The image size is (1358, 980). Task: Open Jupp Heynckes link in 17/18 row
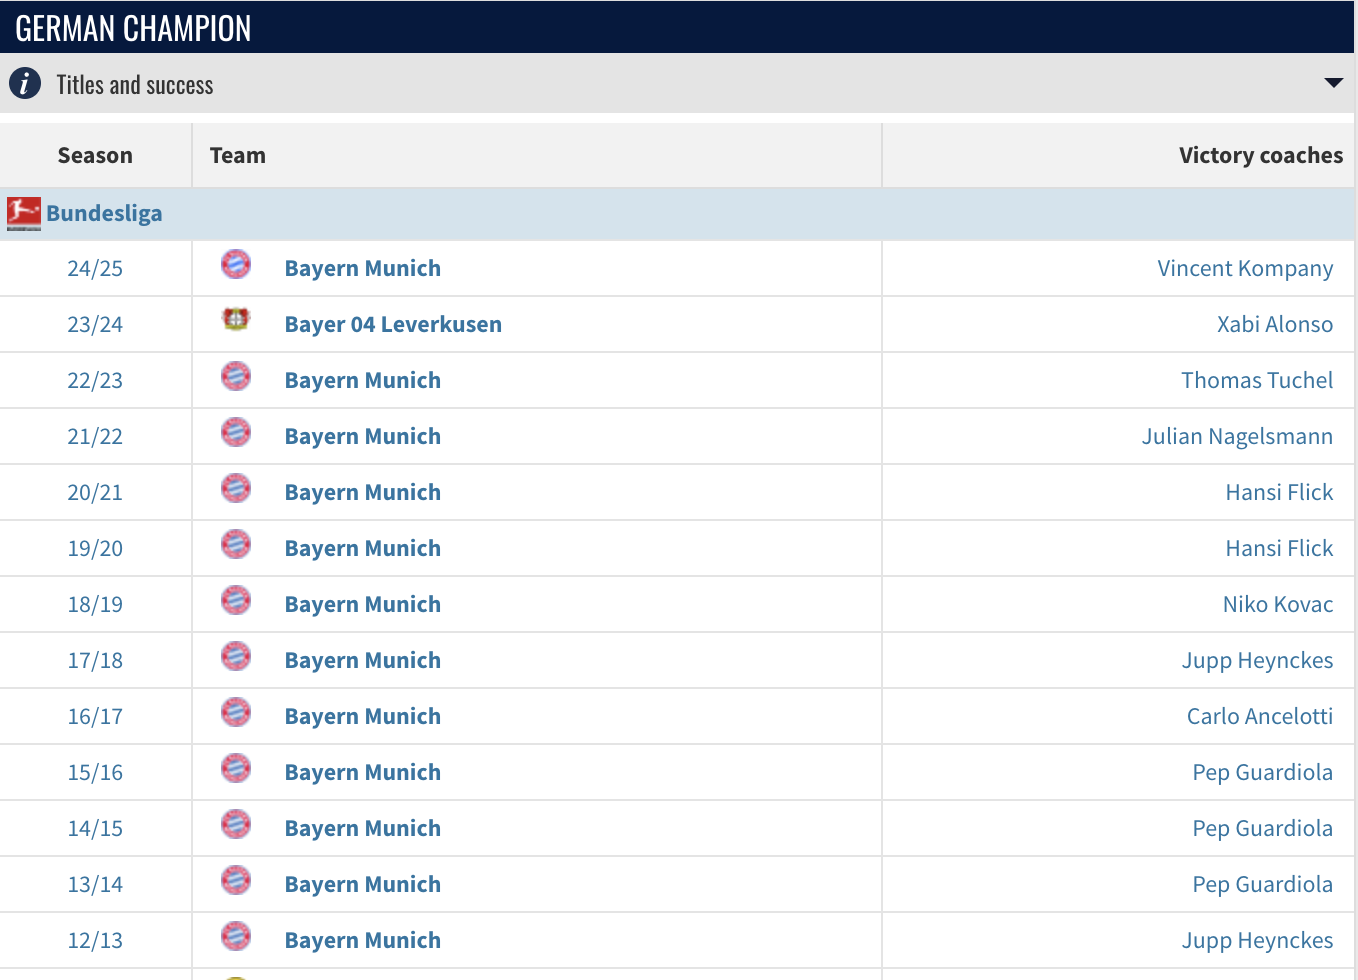(x=1257, y=660)
